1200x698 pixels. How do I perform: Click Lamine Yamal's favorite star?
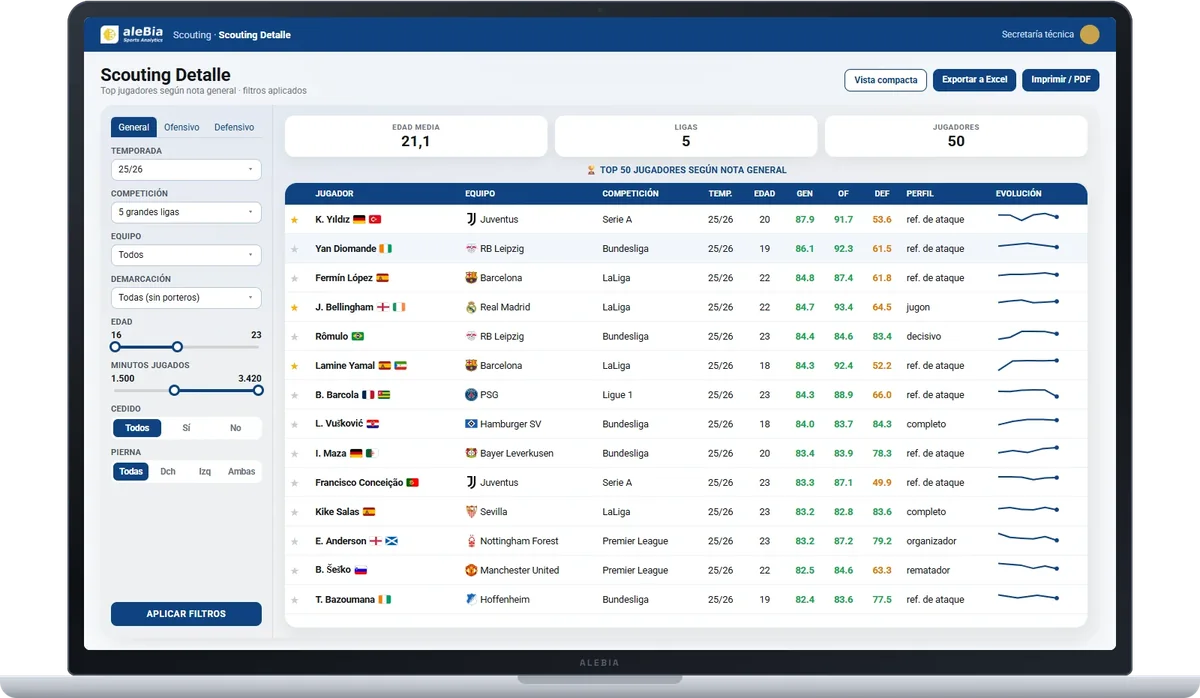tap(294, 366)
